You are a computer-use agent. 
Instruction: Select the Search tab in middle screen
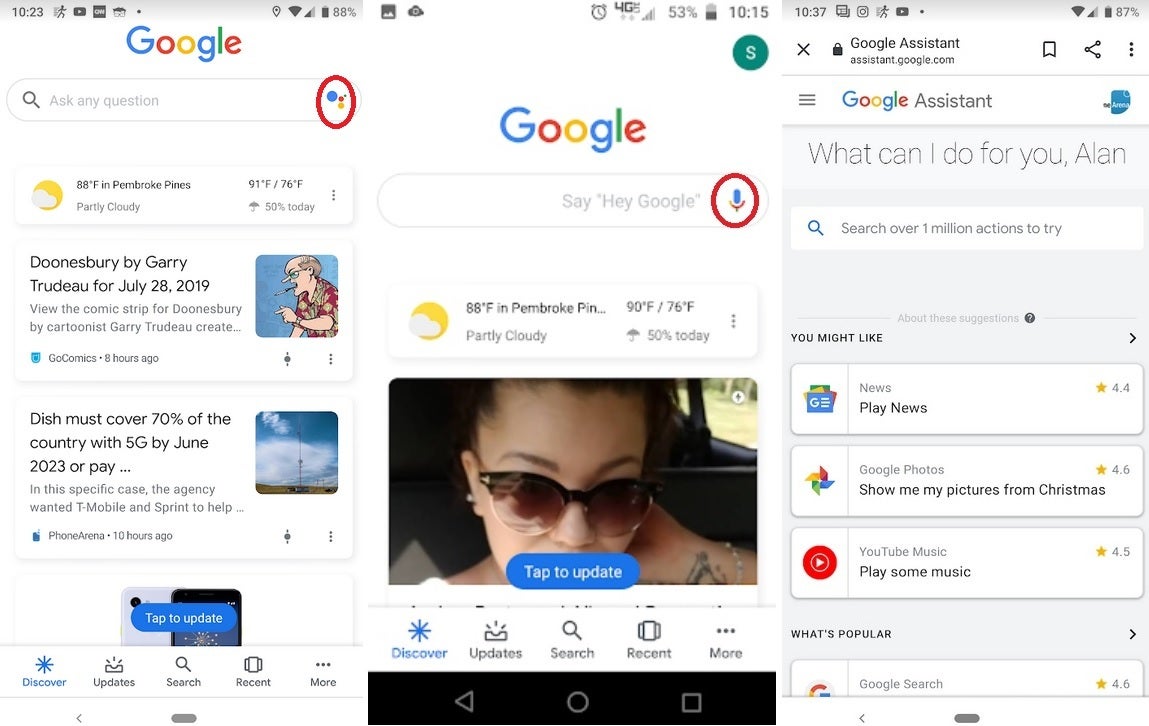(x=572, y=640)
